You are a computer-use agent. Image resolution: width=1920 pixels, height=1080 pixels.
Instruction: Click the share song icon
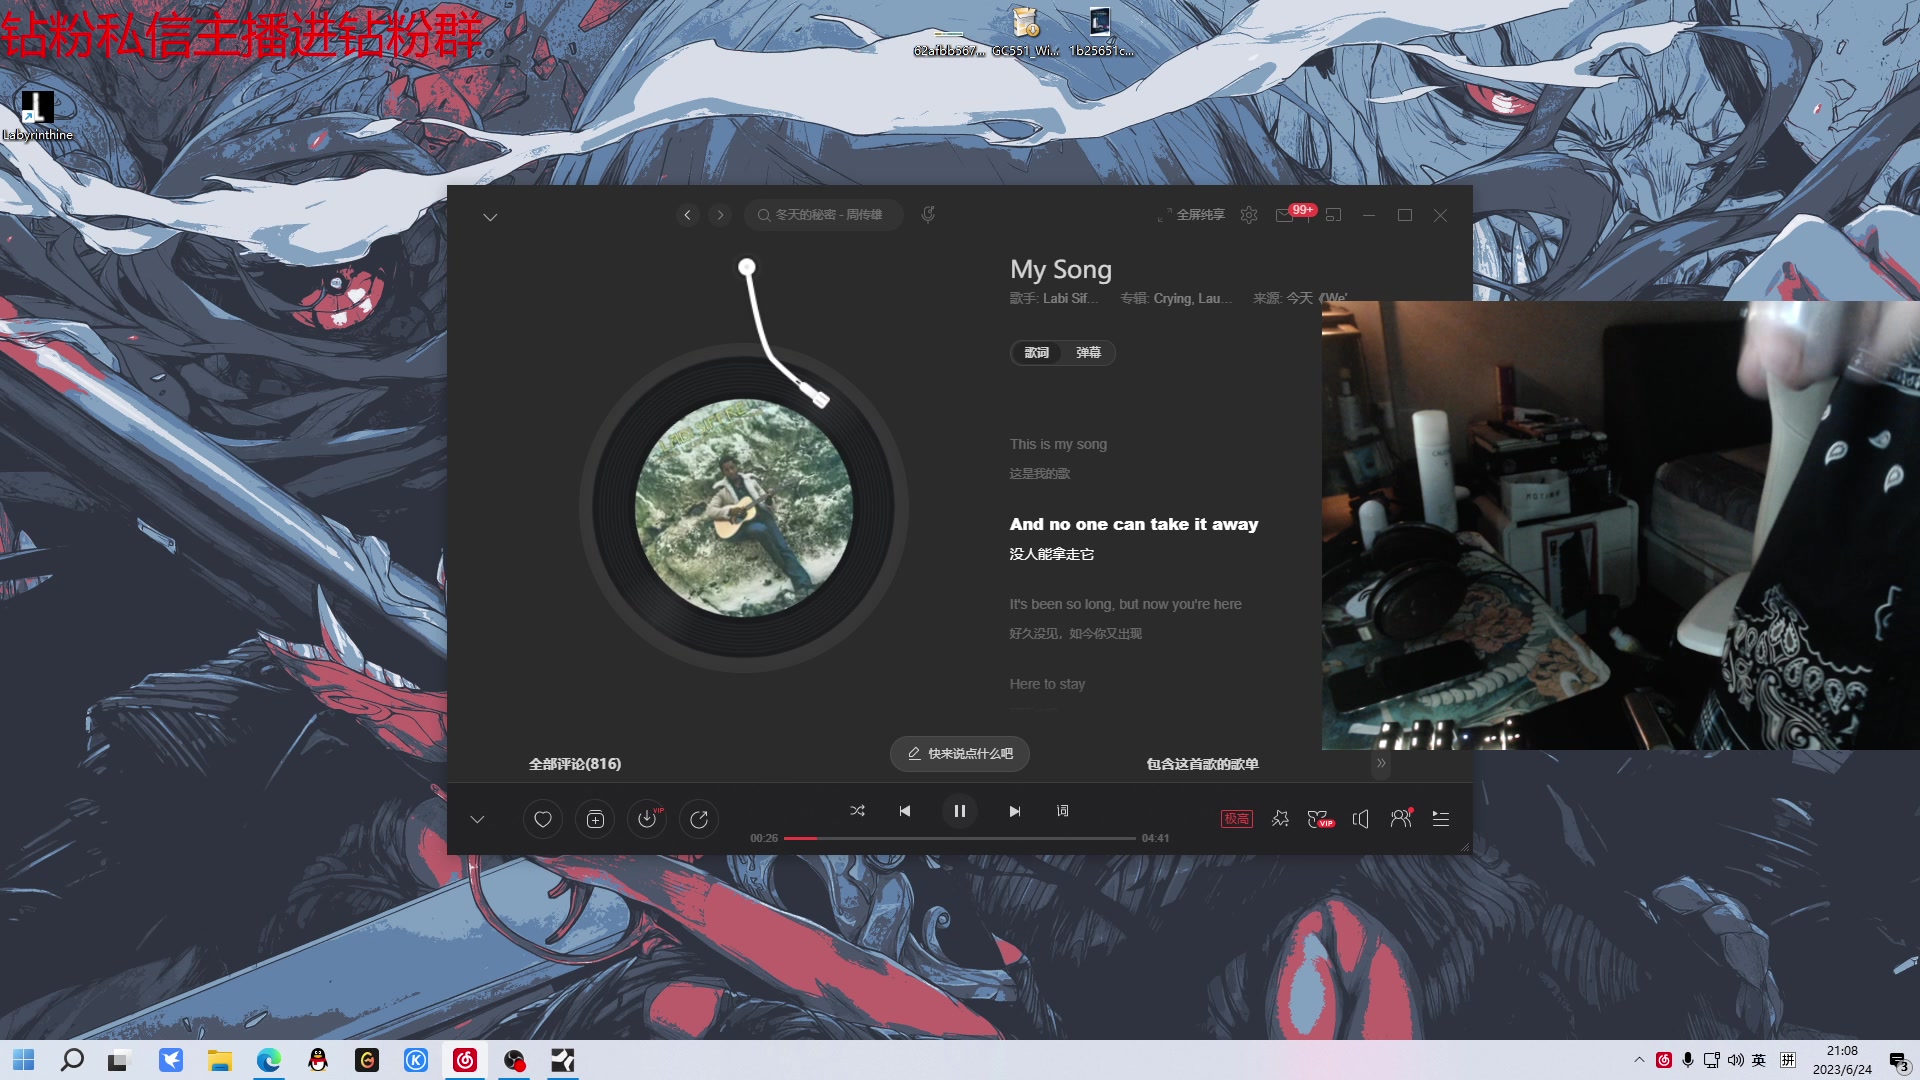[x=699, y=820]
